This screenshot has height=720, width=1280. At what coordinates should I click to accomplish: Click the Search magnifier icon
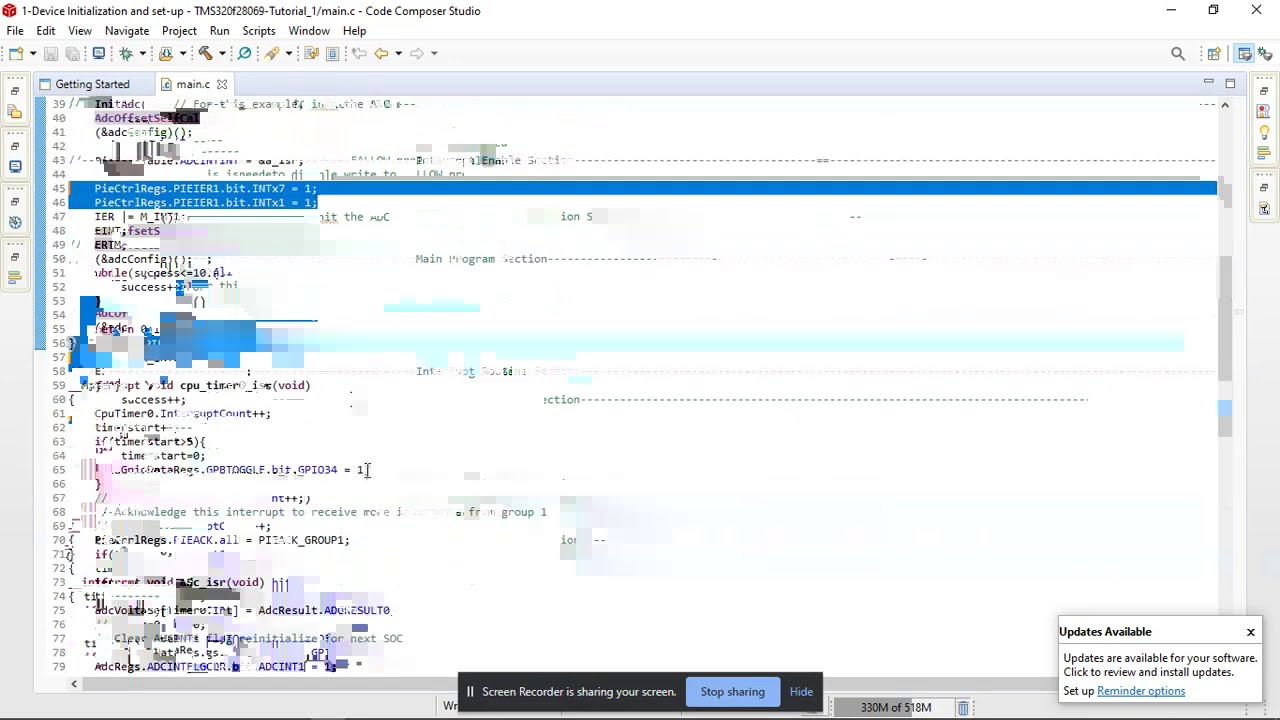[1178, 54]
